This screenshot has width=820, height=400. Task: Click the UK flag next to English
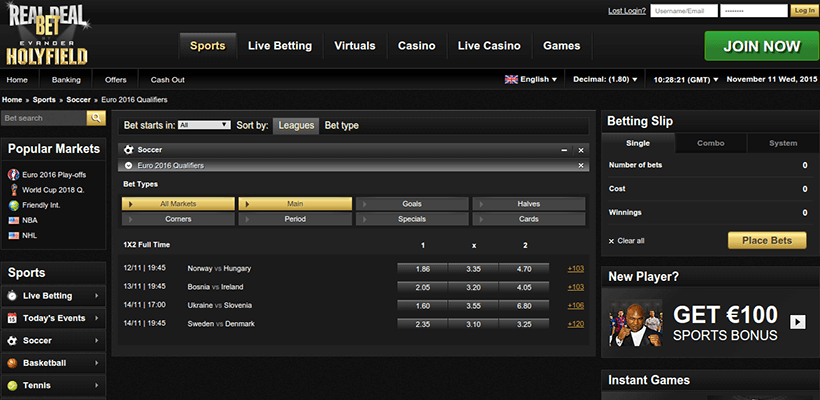point(511,79)
